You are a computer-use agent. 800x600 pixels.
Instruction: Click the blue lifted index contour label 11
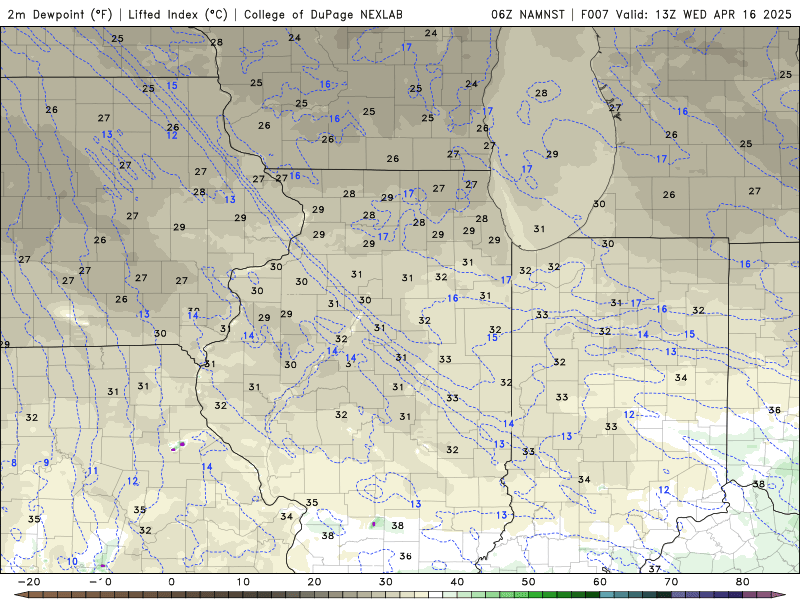(92, 471)
